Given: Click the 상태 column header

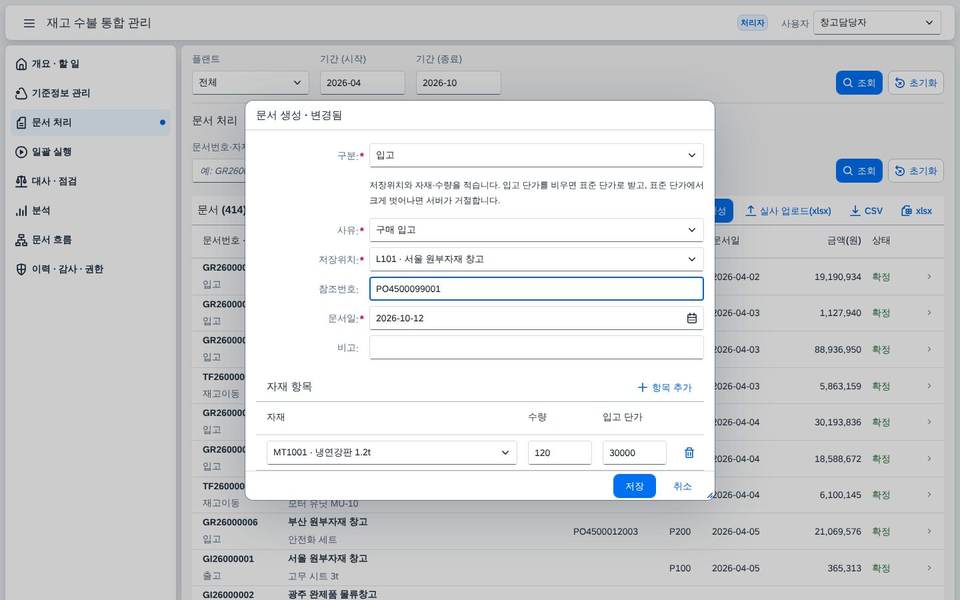Looking at the screenshot, I should [881, 241].
